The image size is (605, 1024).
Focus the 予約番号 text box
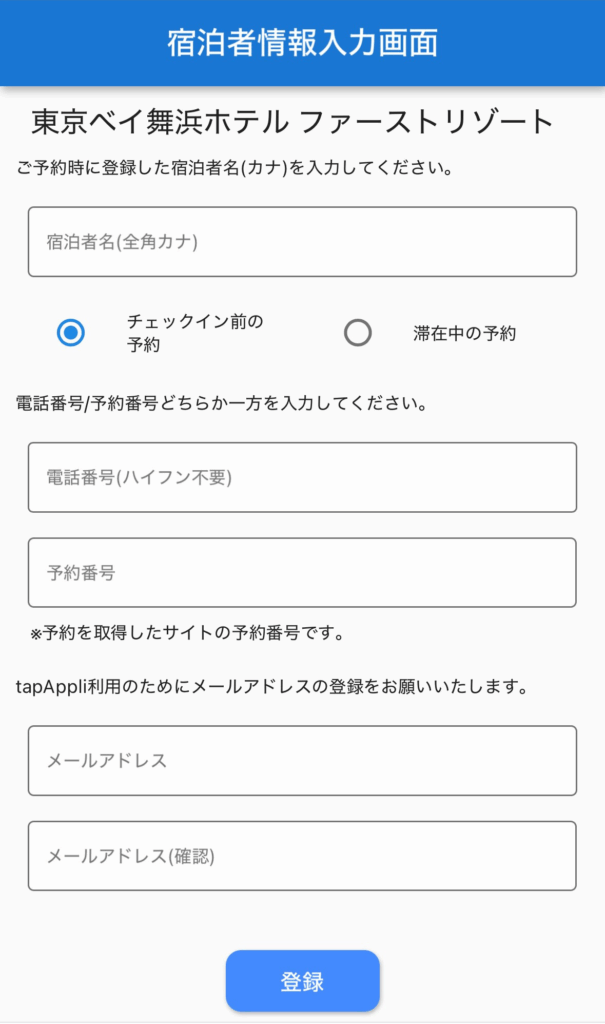[x=302, y=573]
